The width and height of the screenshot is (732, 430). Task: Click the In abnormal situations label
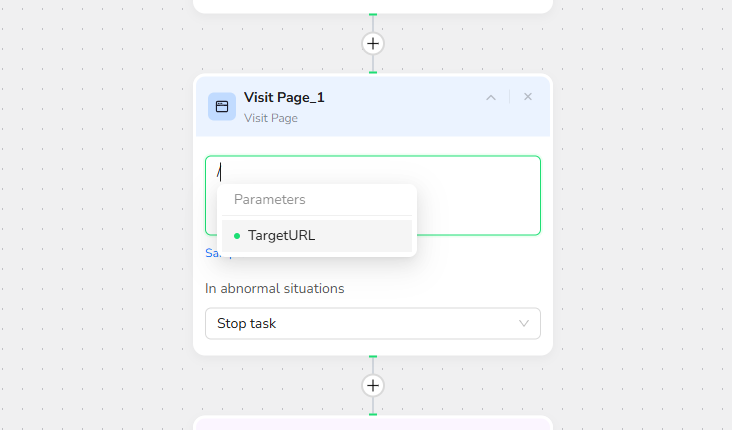click(274, 288)
